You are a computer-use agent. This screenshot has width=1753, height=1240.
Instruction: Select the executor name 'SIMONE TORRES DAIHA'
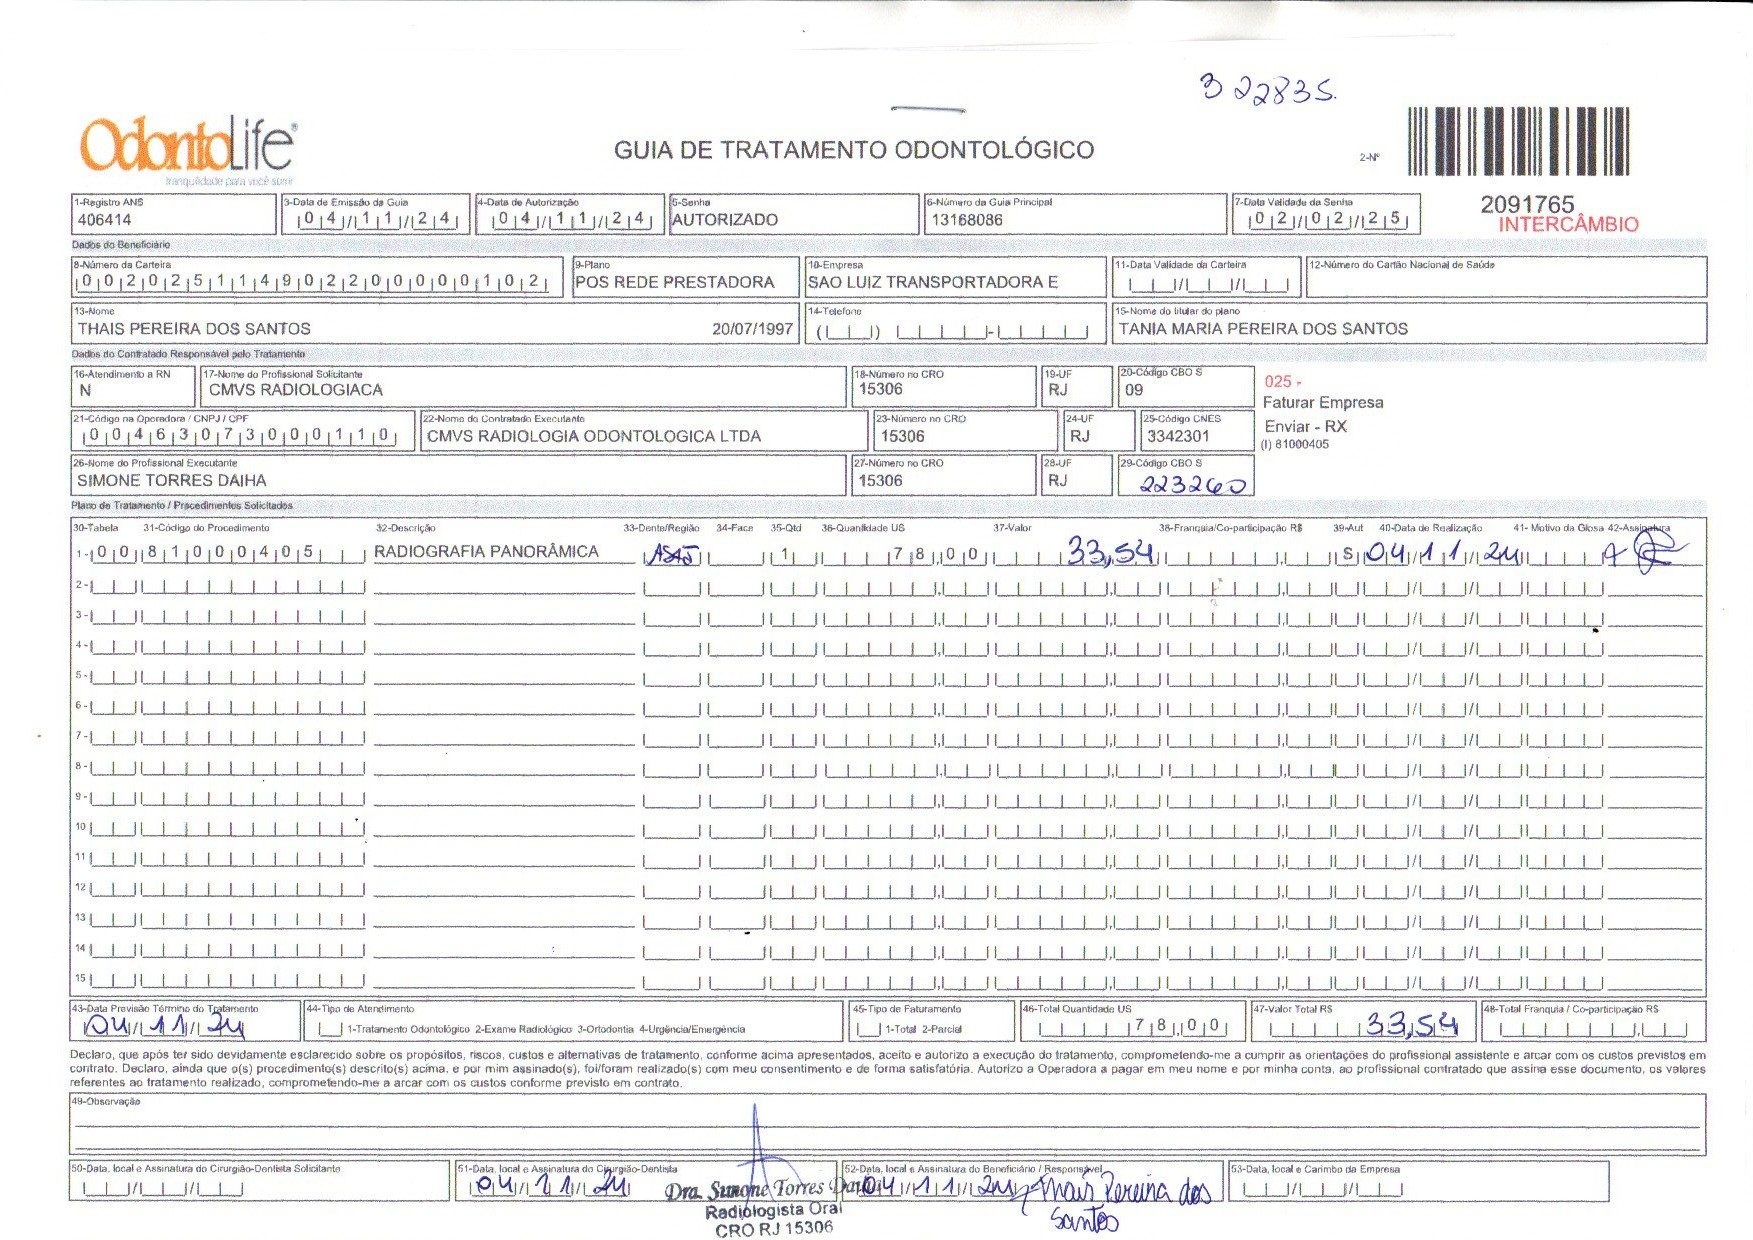click(172, 481)
